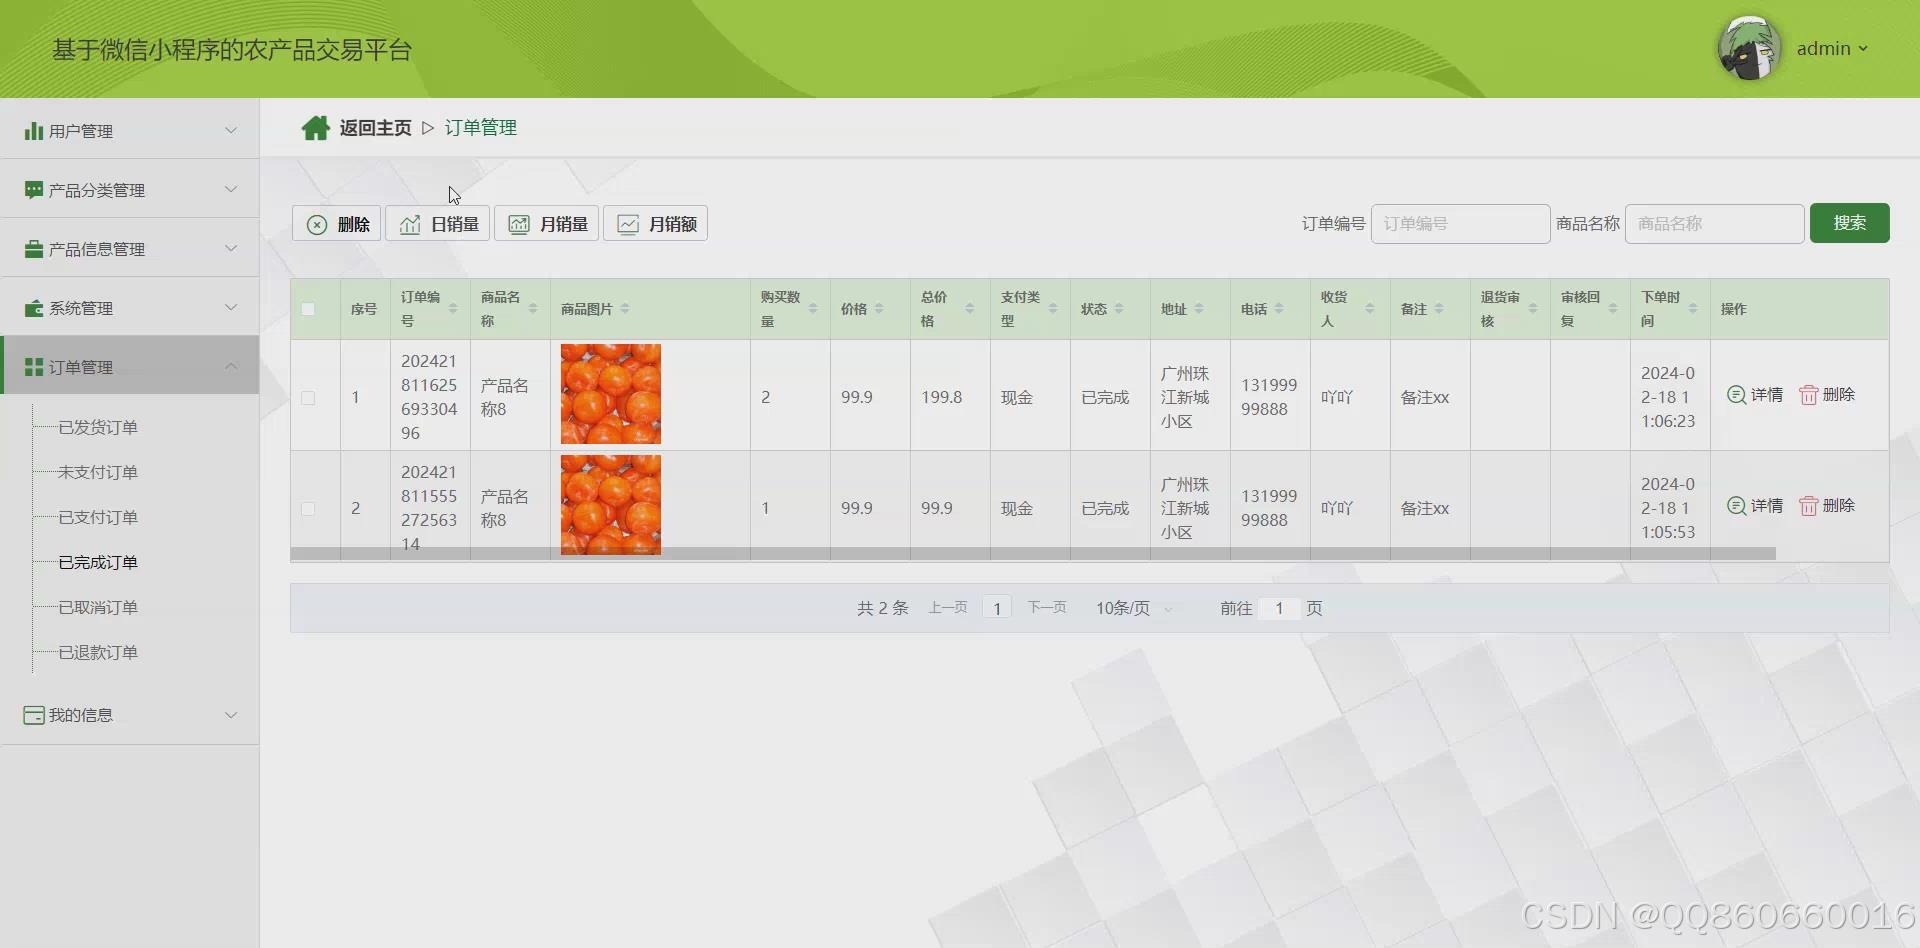Go to 下一页 in pagination
1920x948 pixels.
click(x=1047, y=608)
